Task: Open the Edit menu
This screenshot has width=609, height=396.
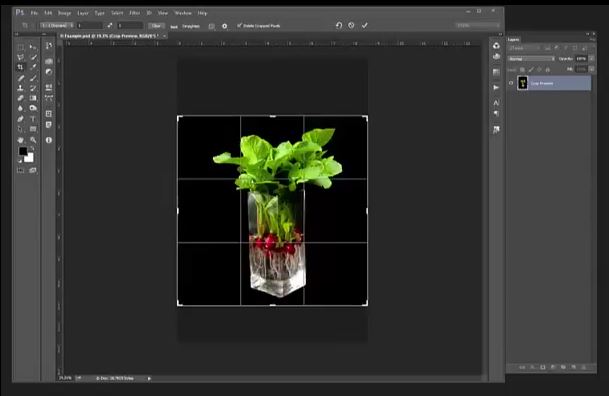Action: tap(48, 13)
